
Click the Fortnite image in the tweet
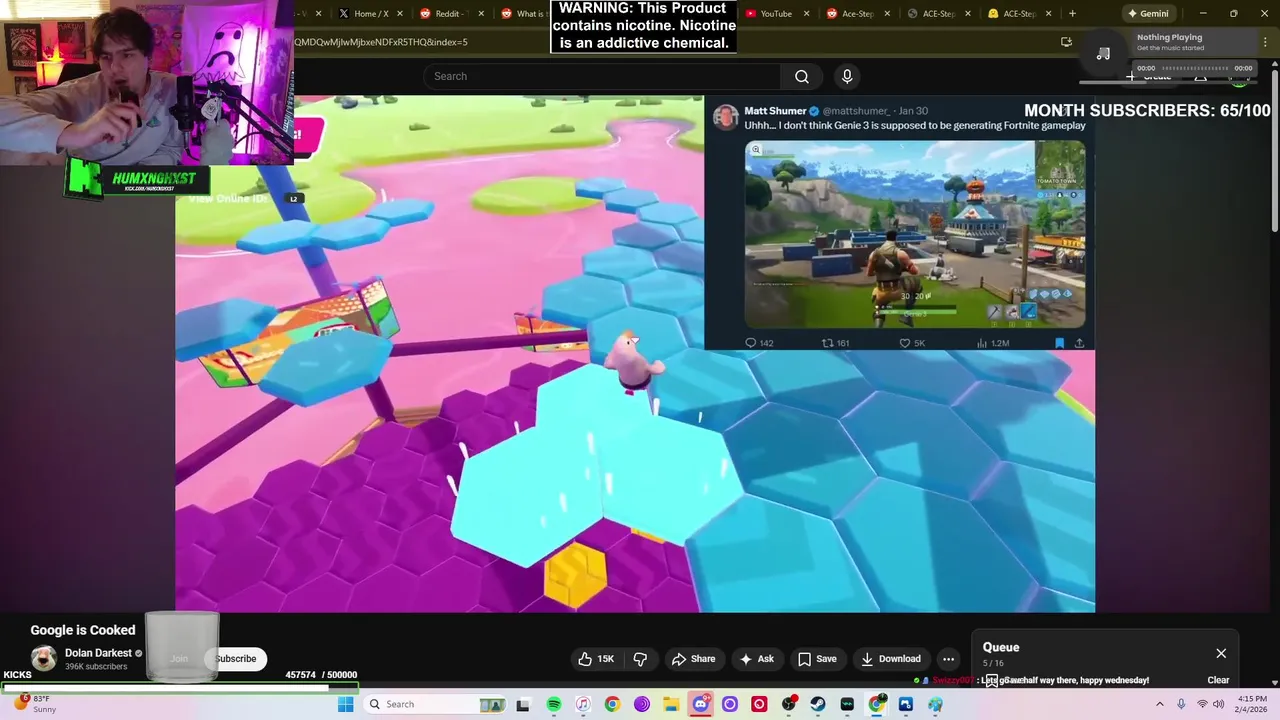(x=915, y=234)
